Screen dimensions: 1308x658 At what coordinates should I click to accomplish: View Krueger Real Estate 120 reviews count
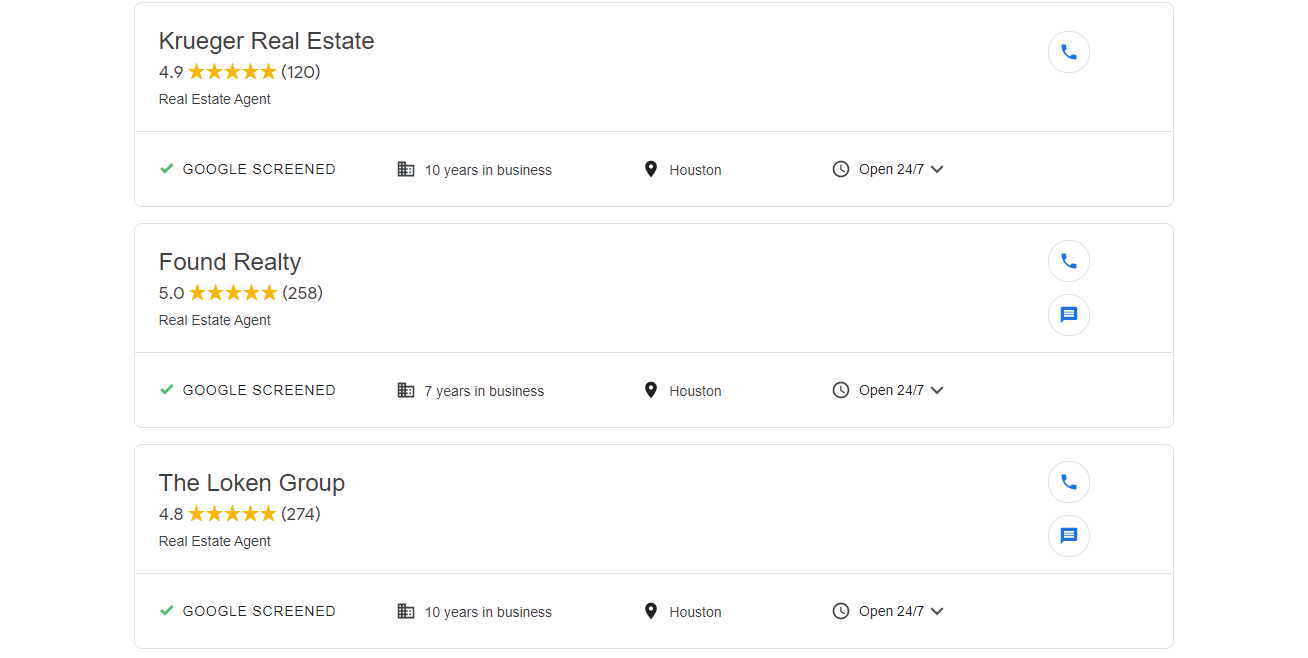coord(301,72)
